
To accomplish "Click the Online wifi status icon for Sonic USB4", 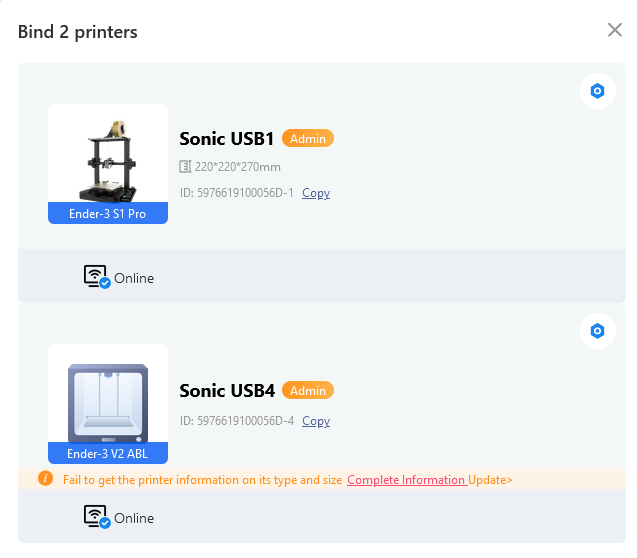I will [x=97, y=517].
